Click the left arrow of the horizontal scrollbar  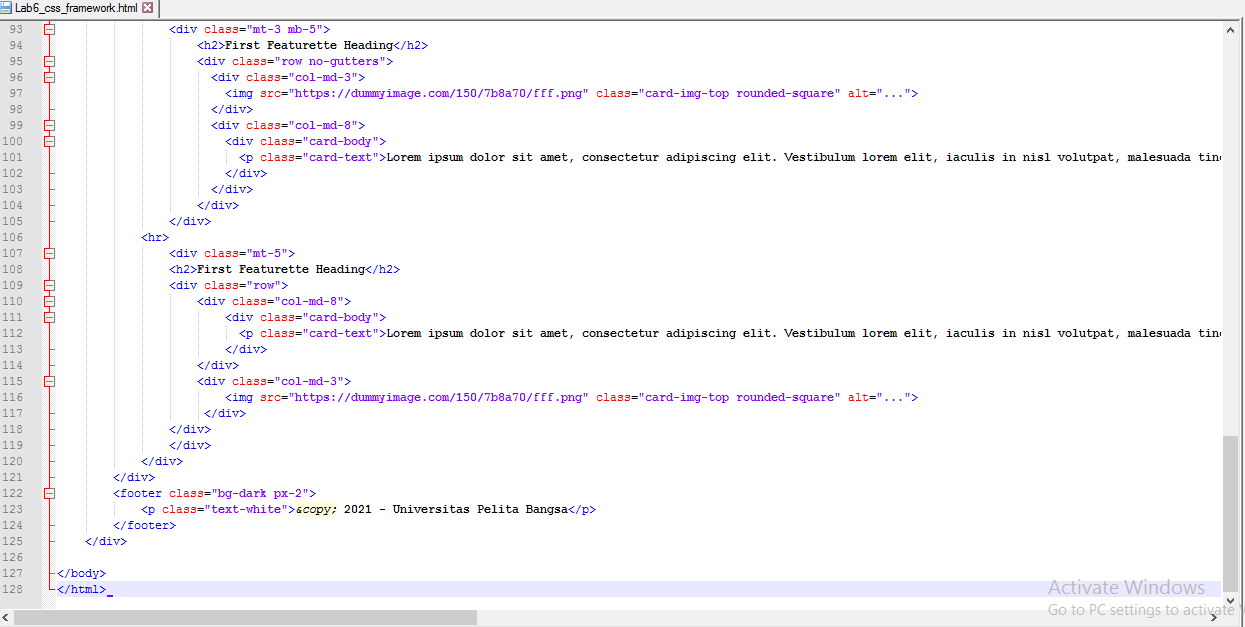5,618
